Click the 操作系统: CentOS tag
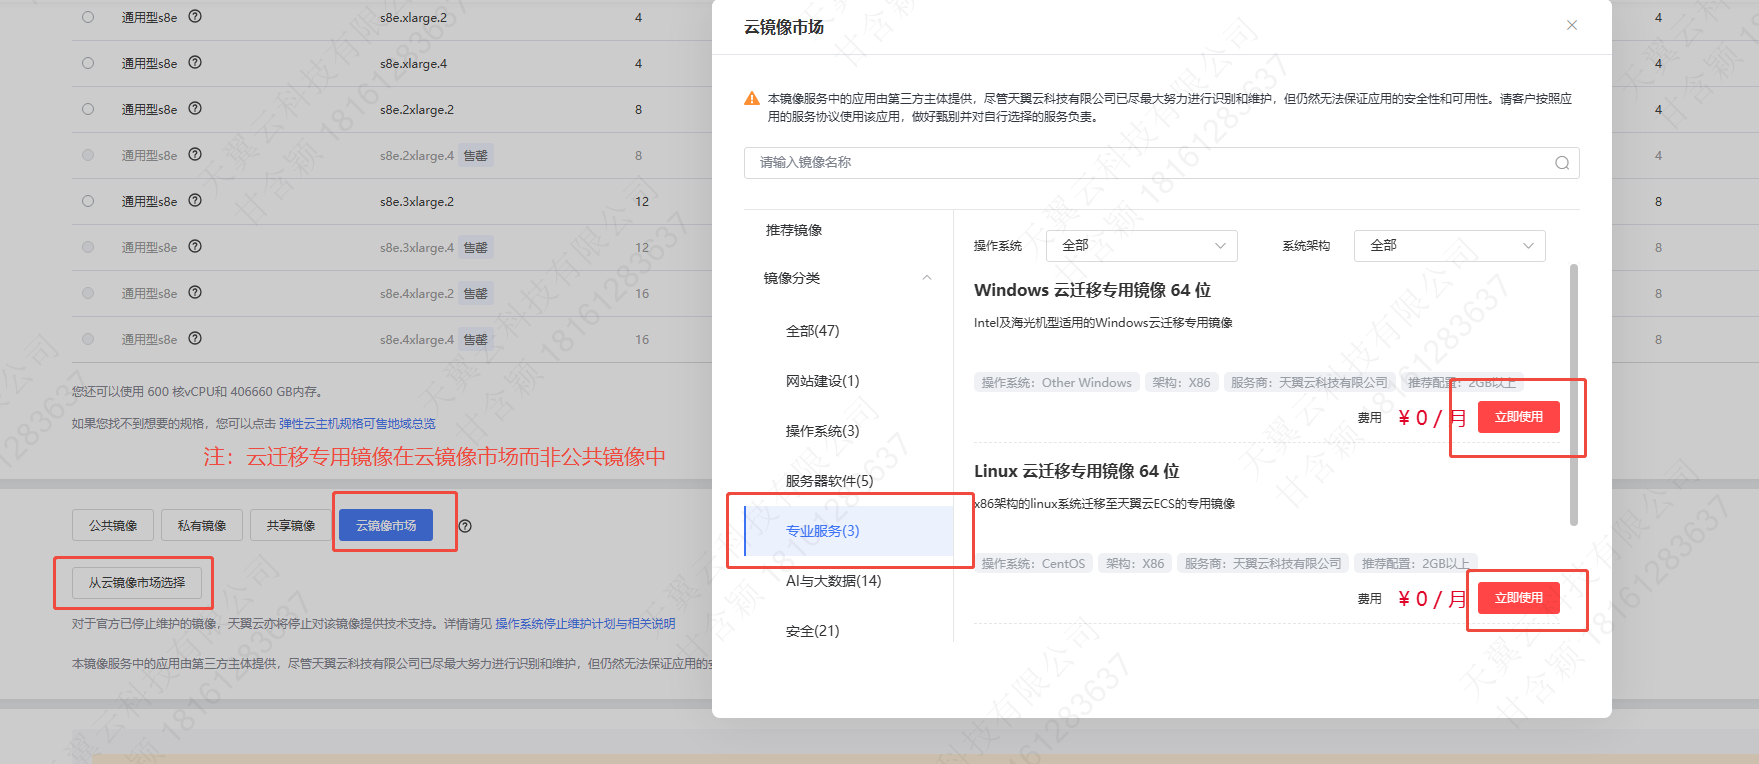This screenshot has width=1759, height=764. [x=1033, y=564]
